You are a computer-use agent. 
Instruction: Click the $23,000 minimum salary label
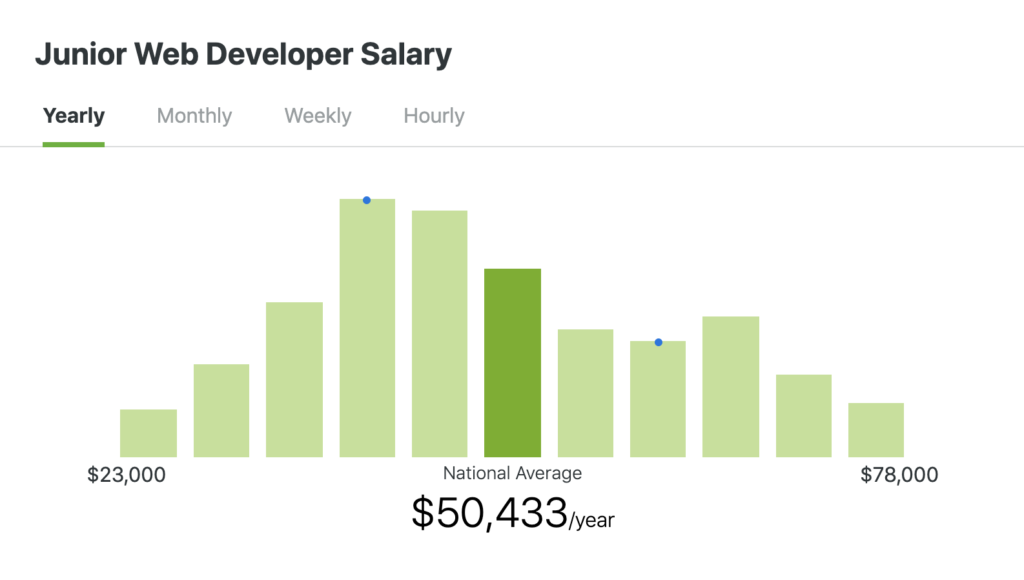(127, 475)
